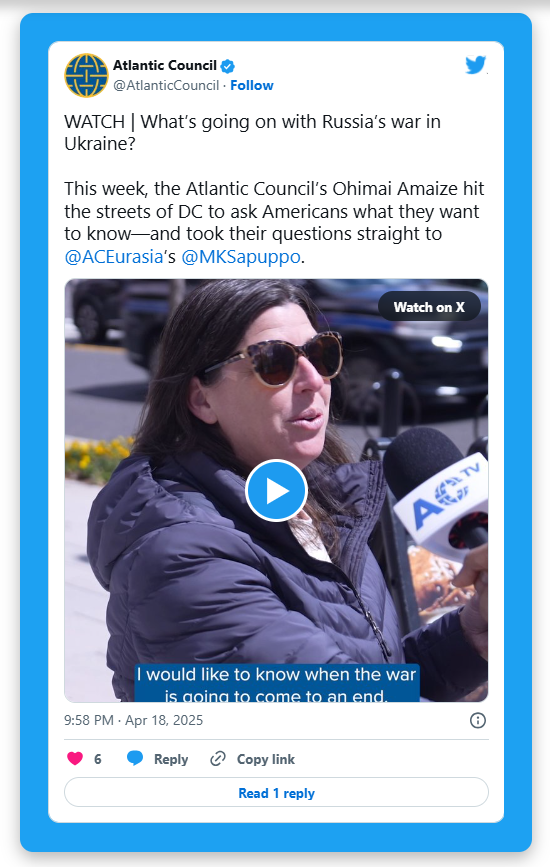Image resolution: width=550 pixels, height=867 pixels.
Task: Play the embedded video
Action: pos(276,490)
